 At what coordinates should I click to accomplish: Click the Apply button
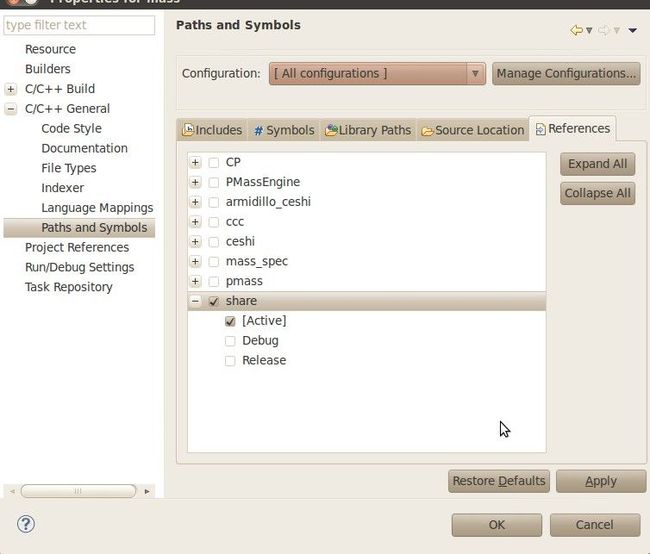(x=601, y=481)
